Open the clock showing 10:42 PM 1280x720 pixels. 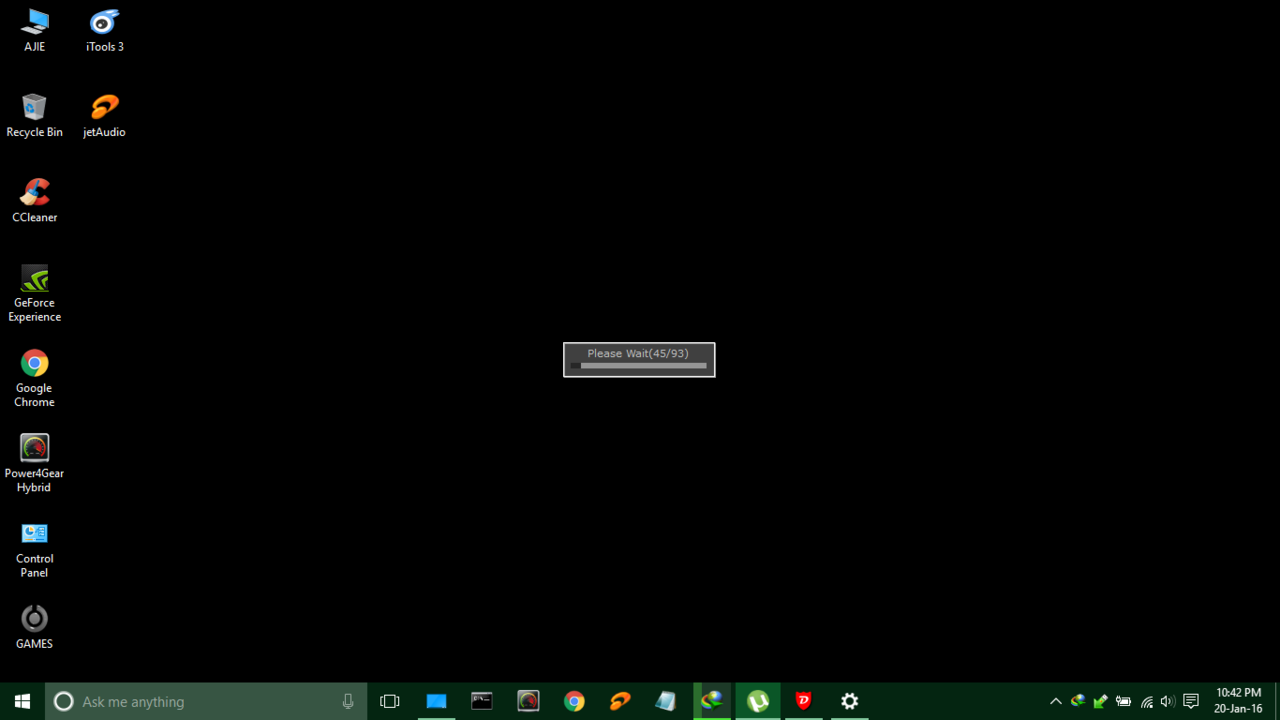pos(1238,701)
